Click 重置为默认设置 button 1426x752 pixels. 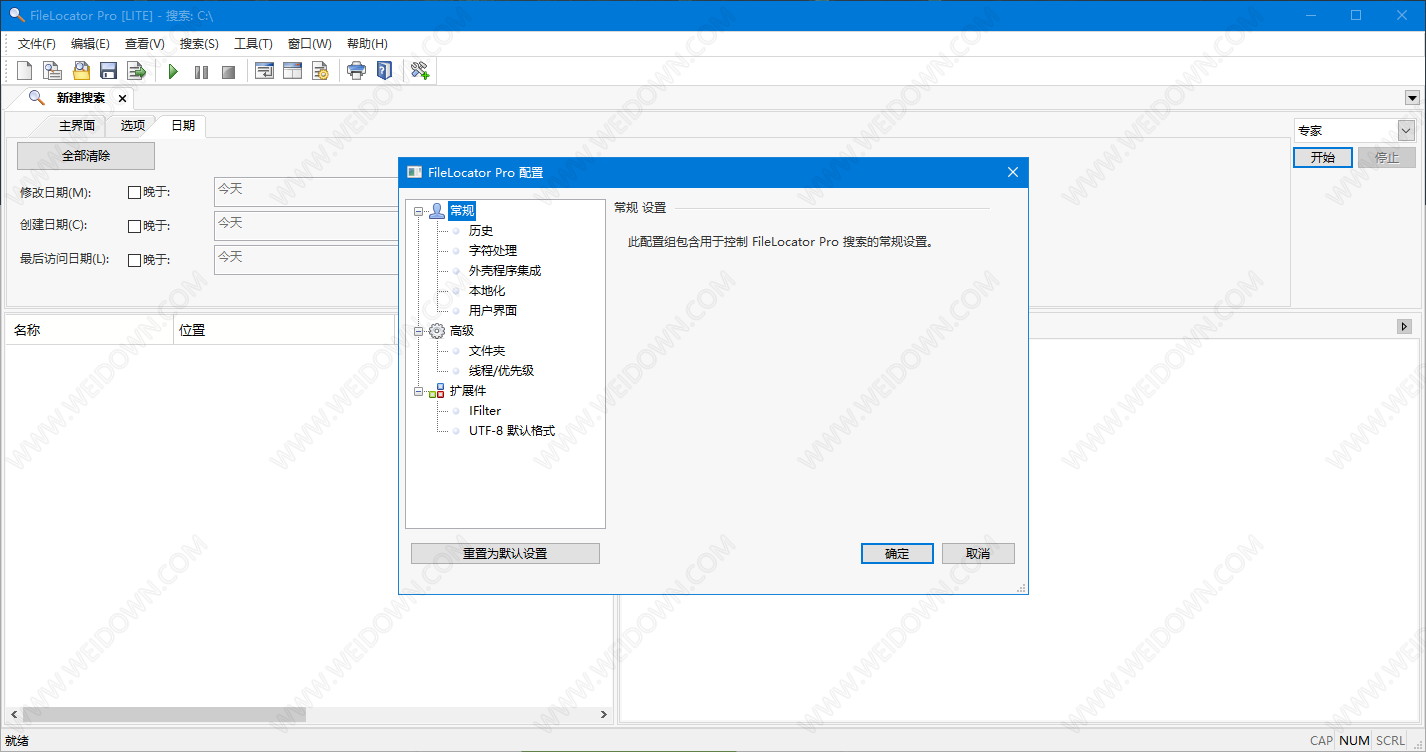click(505, 554)
